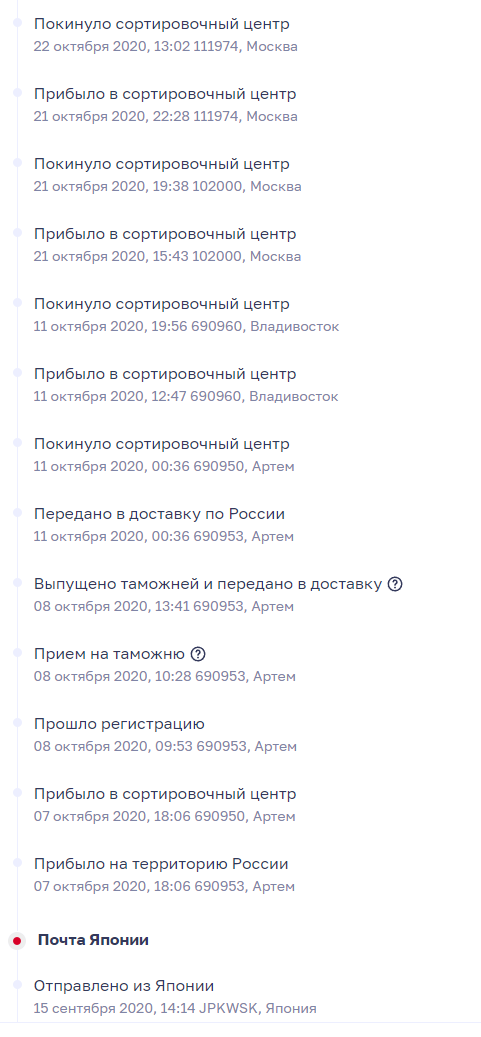Click Передано в доставку по России entry
The height and width of the screenshot is (1037, 481).
[159, 514]
